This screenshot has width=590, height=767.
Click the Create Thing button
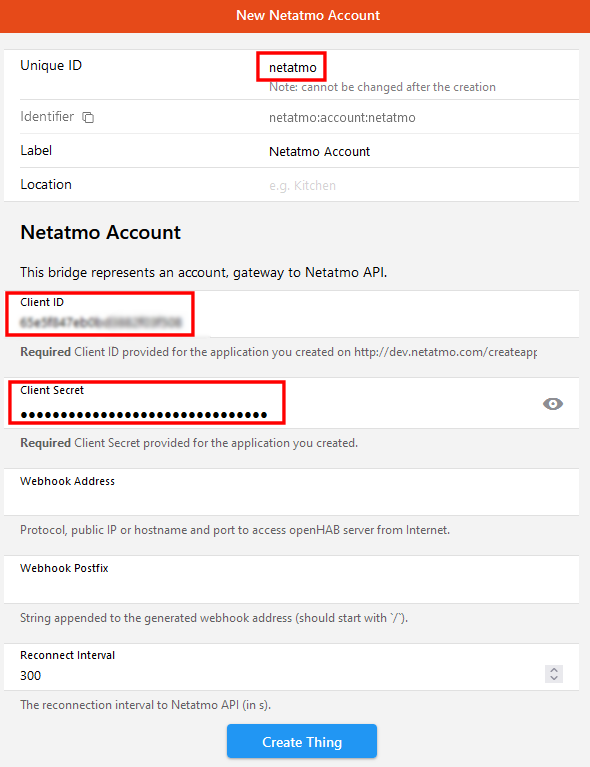tap(302, 741)
